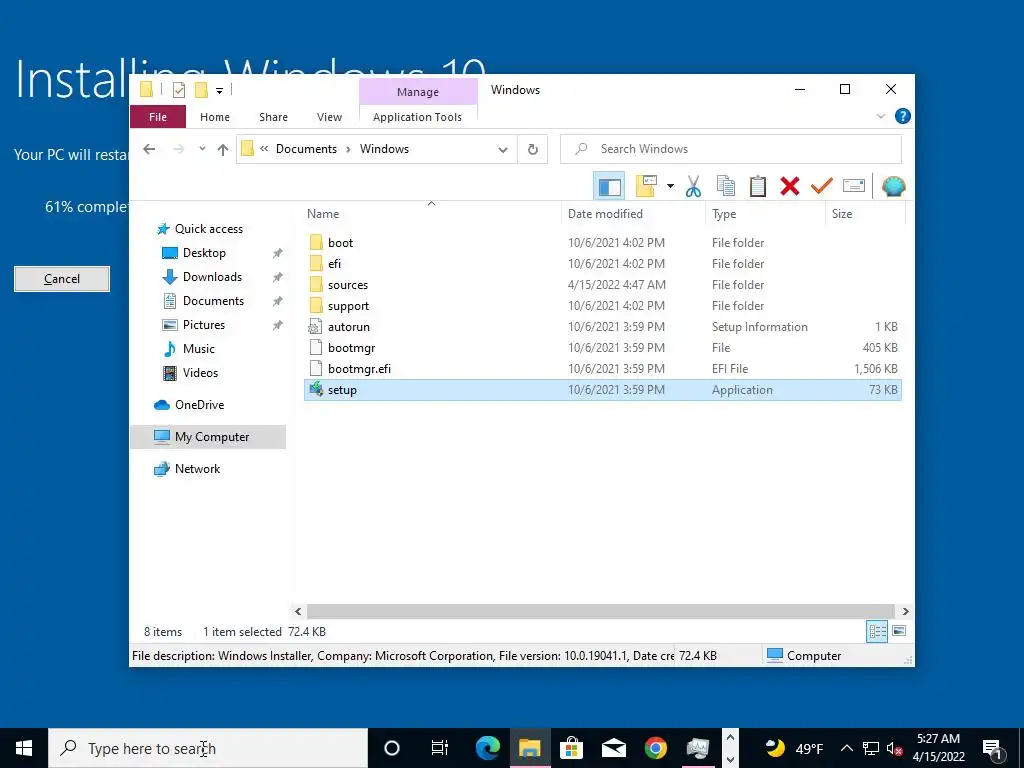1024x768 pixels.
Task: Refresh the Windows folder view
Action: pyautogui.click(x=533, y=150)
